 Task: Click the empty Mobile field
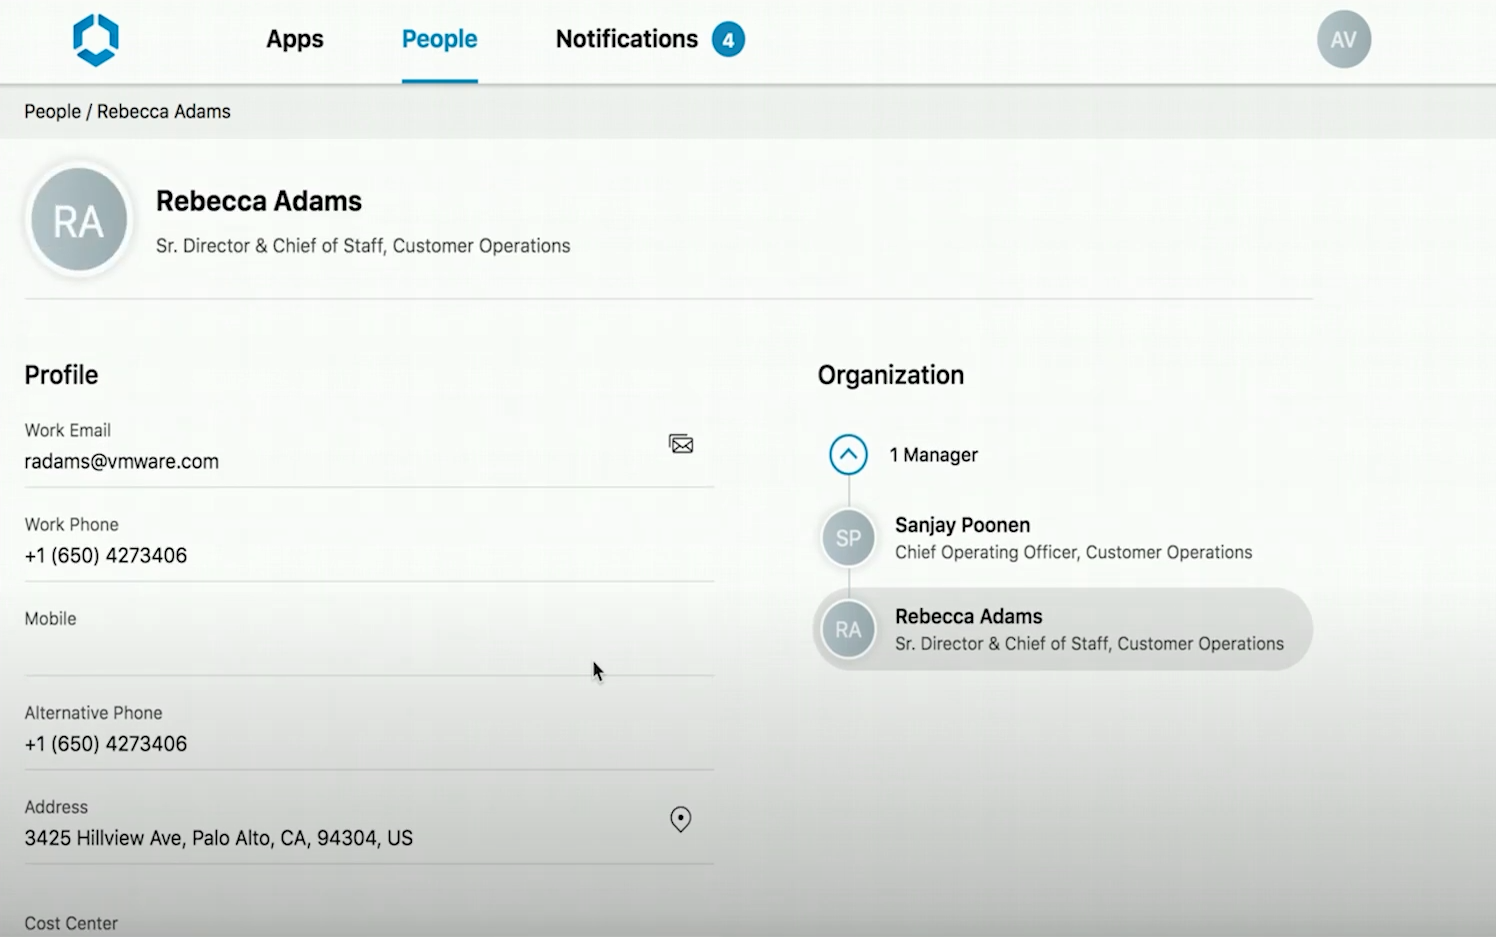[x=300, y=648]
